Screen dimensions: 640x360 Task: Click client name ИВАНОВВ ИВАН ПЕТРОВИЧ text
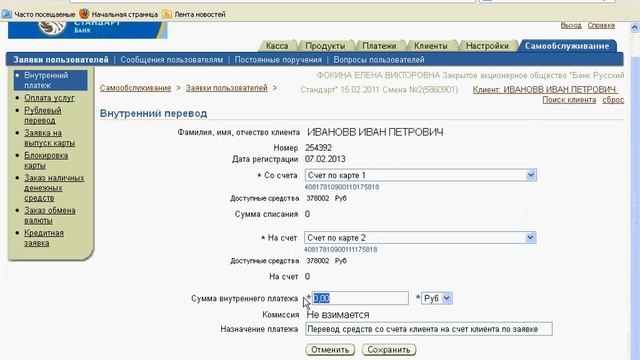click(x=375, y=132)
